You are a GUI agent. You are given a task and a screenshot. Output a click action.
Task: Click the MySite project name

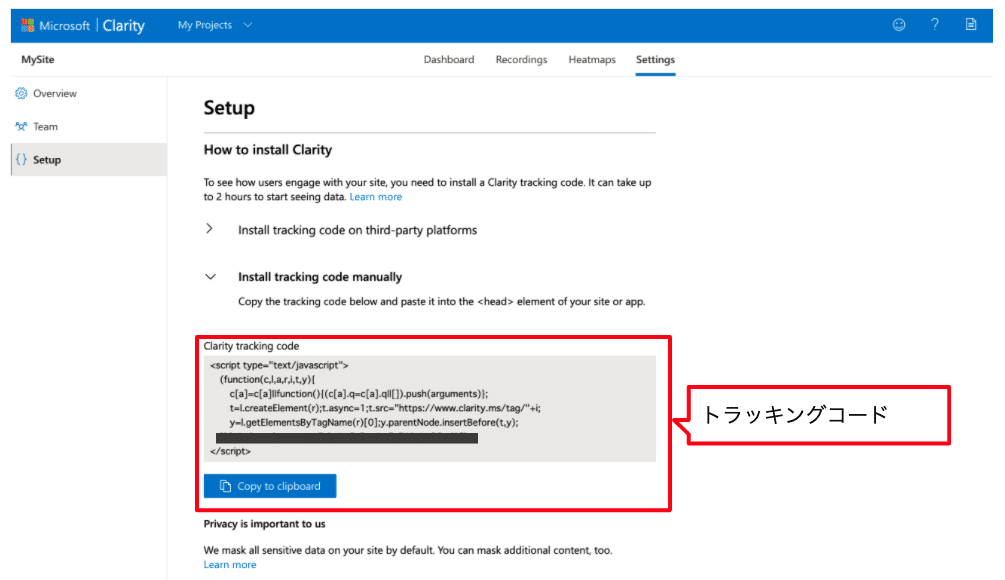tap(38, 60)
